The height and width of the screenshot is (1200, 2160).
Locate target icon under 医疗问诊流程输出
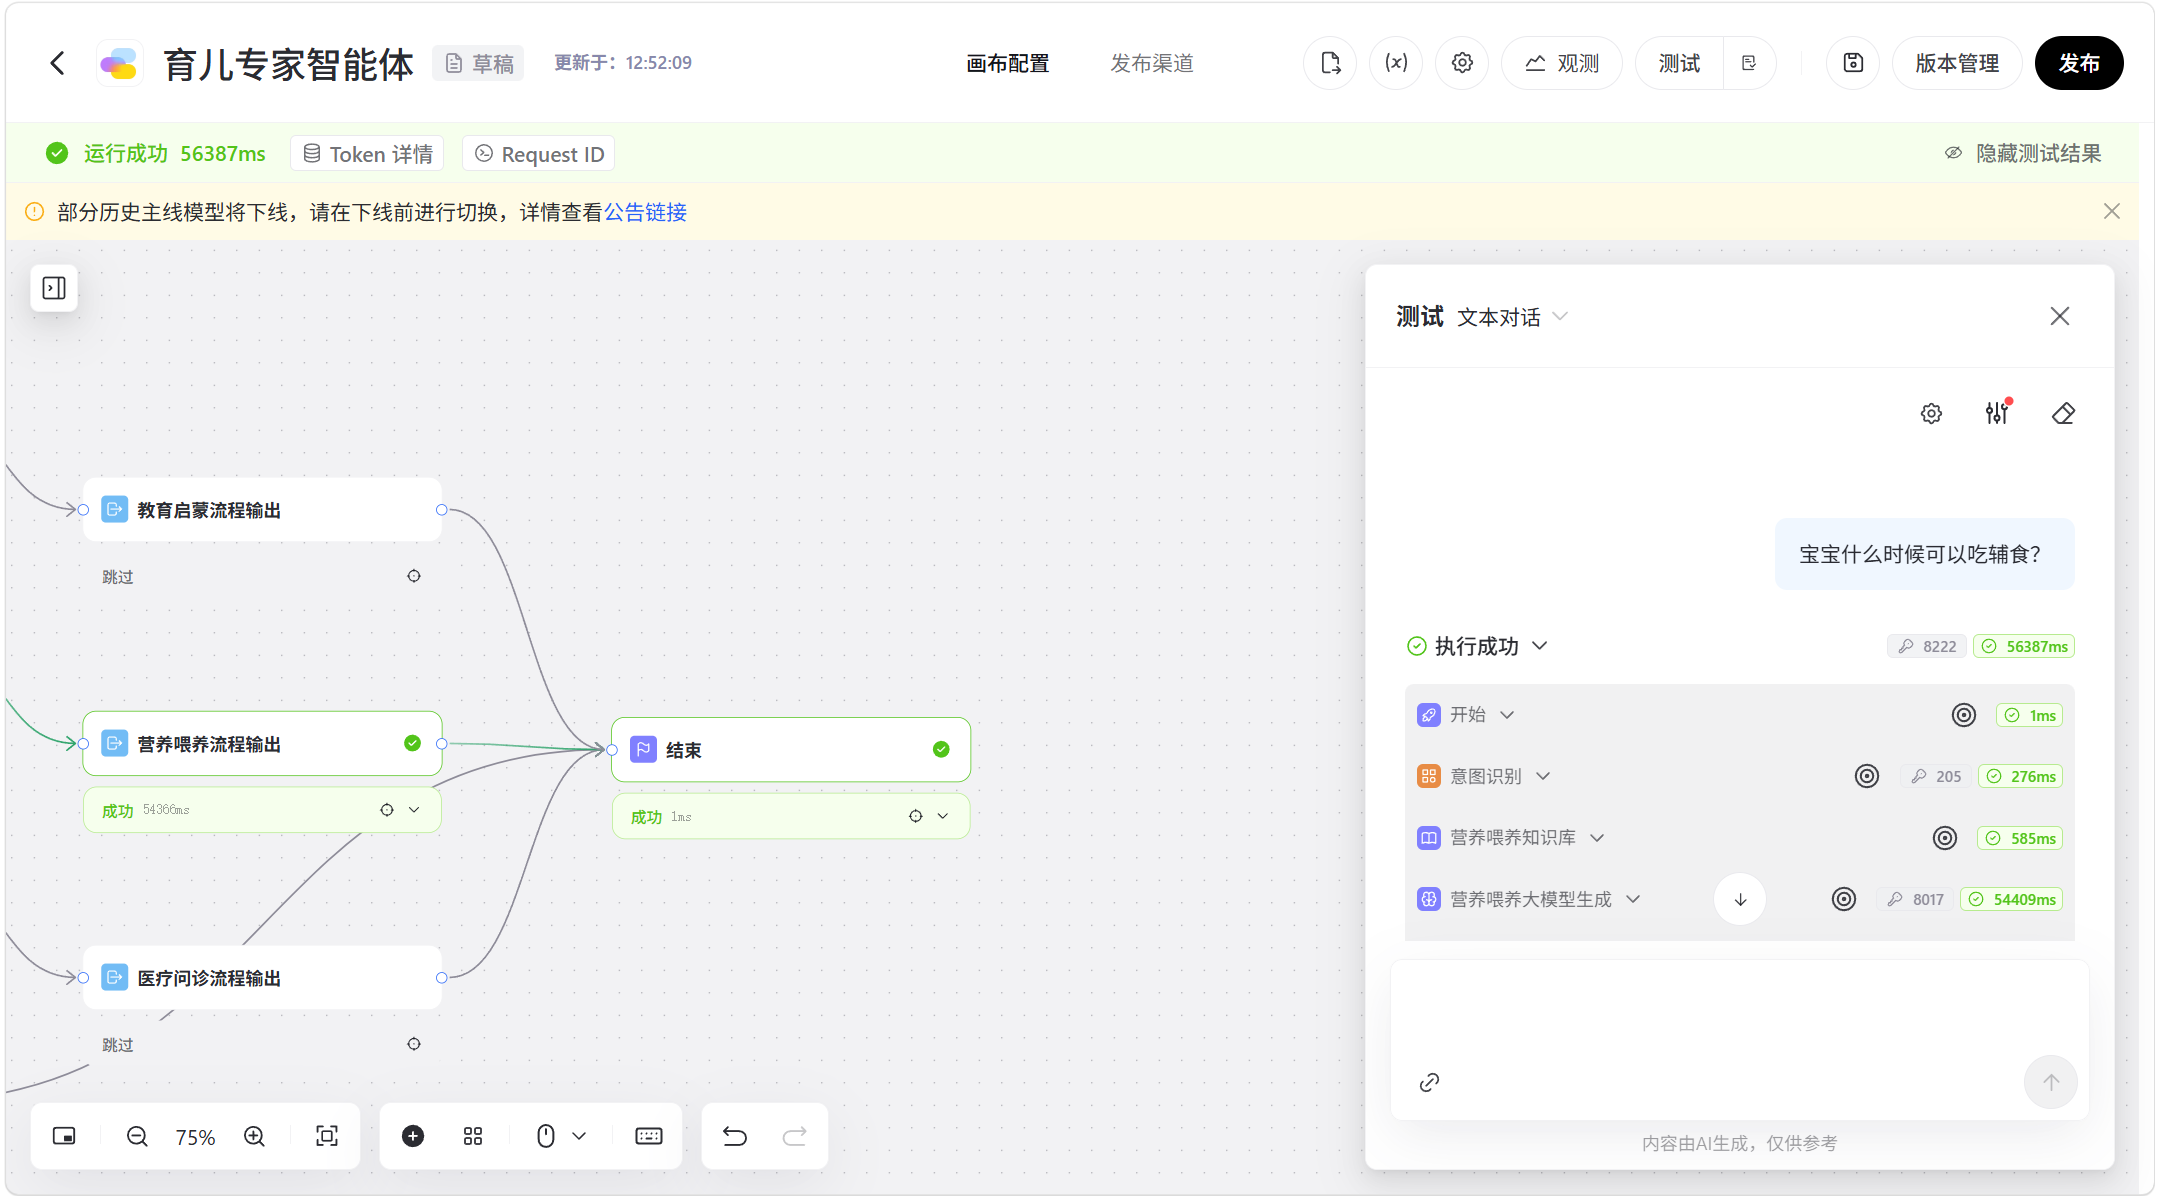click(414, 1044)
